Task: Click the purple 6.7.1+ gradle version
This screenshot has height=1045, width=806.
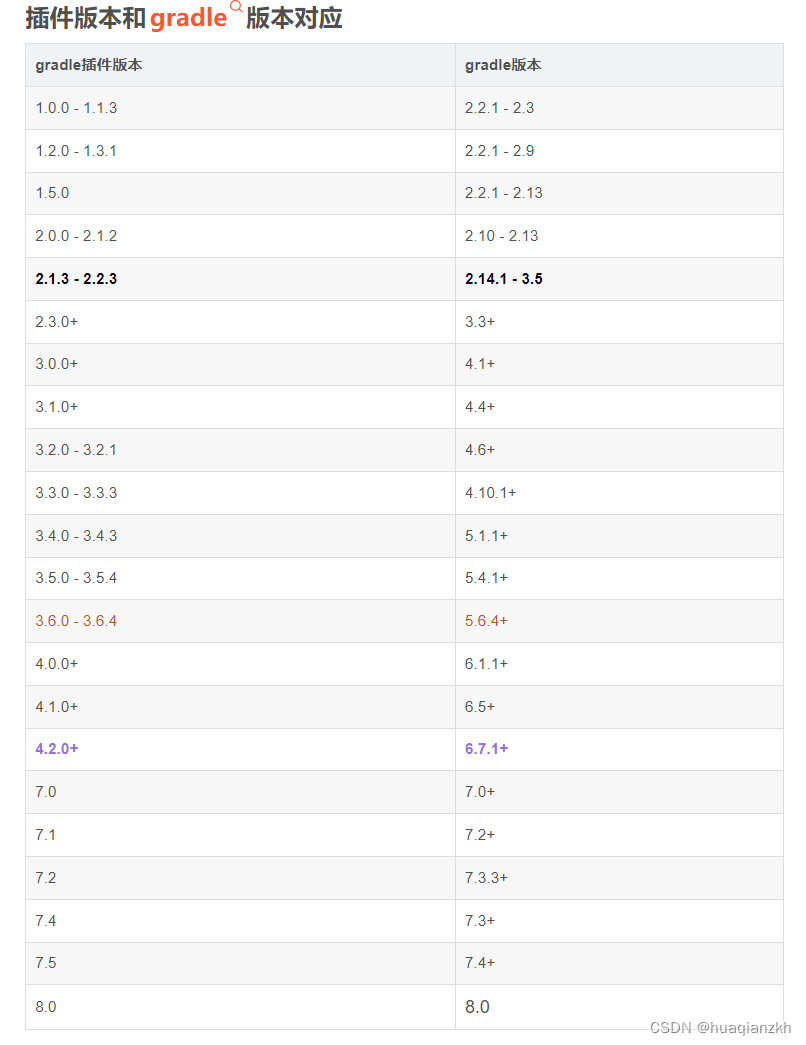Action: tap(486, 749)
